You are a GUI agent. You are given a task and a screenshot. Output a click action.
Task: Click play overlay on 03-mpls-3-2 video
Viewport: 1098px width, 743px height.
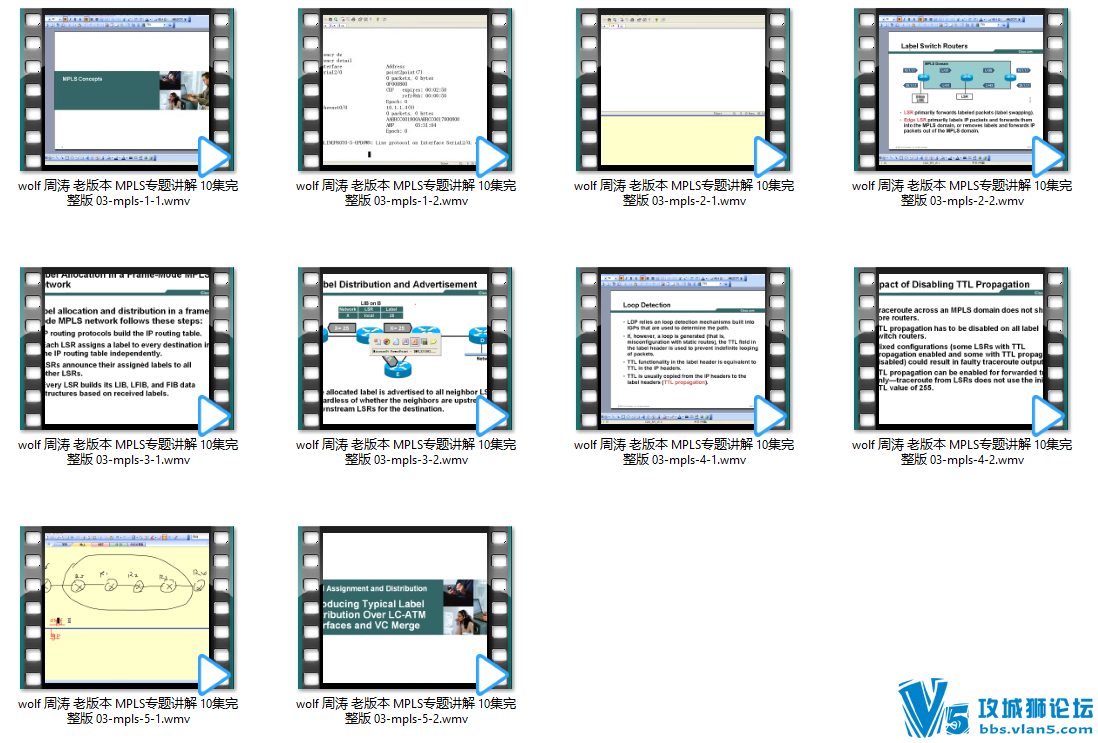pos(492,415)
